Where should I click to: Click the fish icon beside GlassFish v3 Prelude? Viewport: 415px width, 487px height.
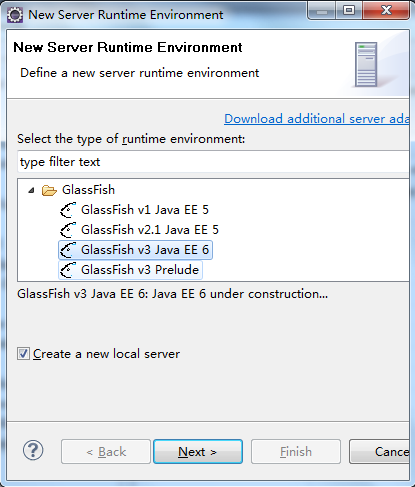pyautogui.click(x=68, y=270)
